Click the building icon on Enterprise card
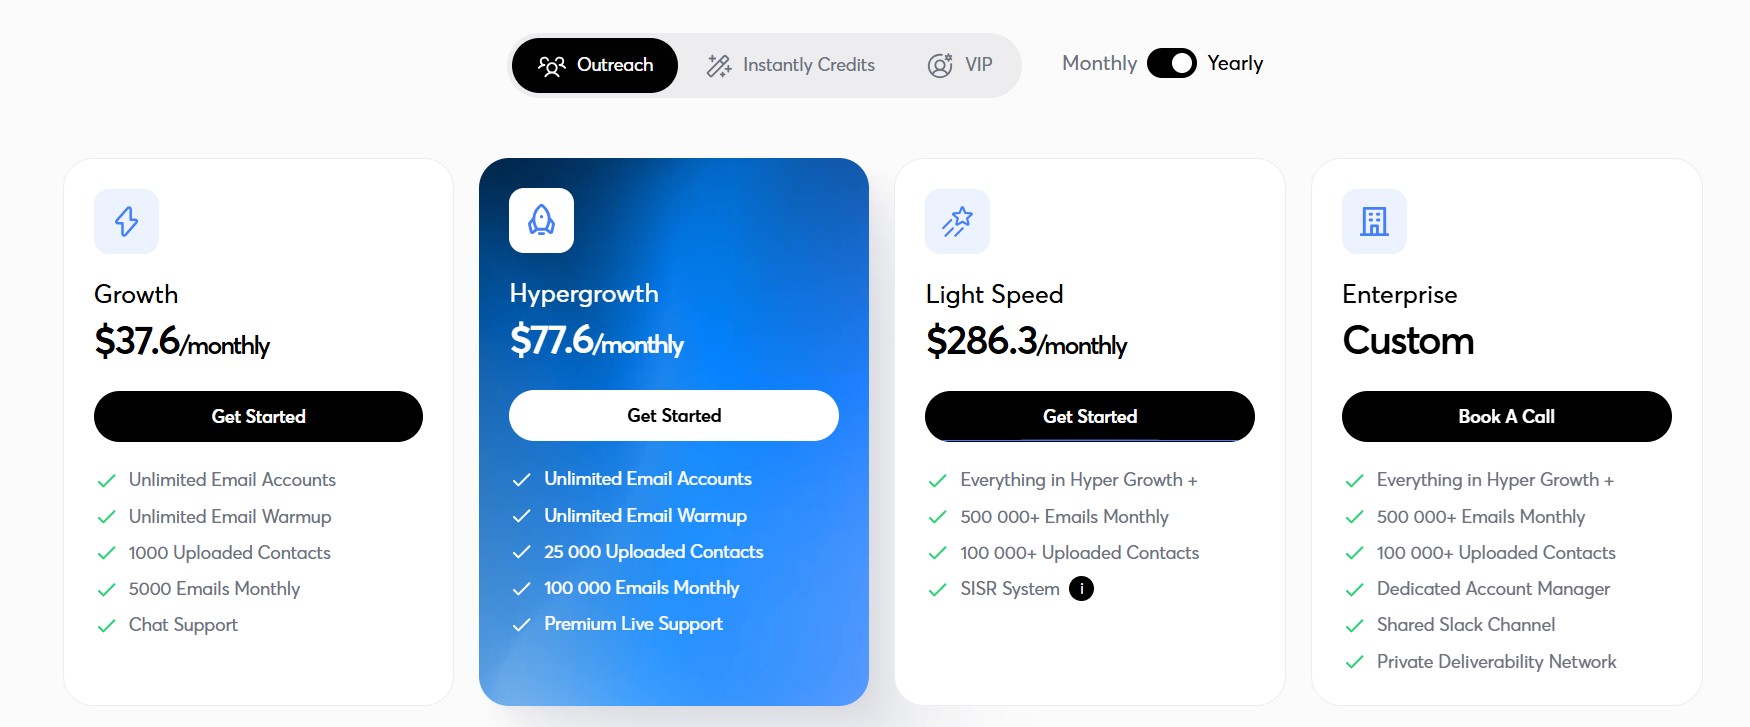 pos(1374,221)
